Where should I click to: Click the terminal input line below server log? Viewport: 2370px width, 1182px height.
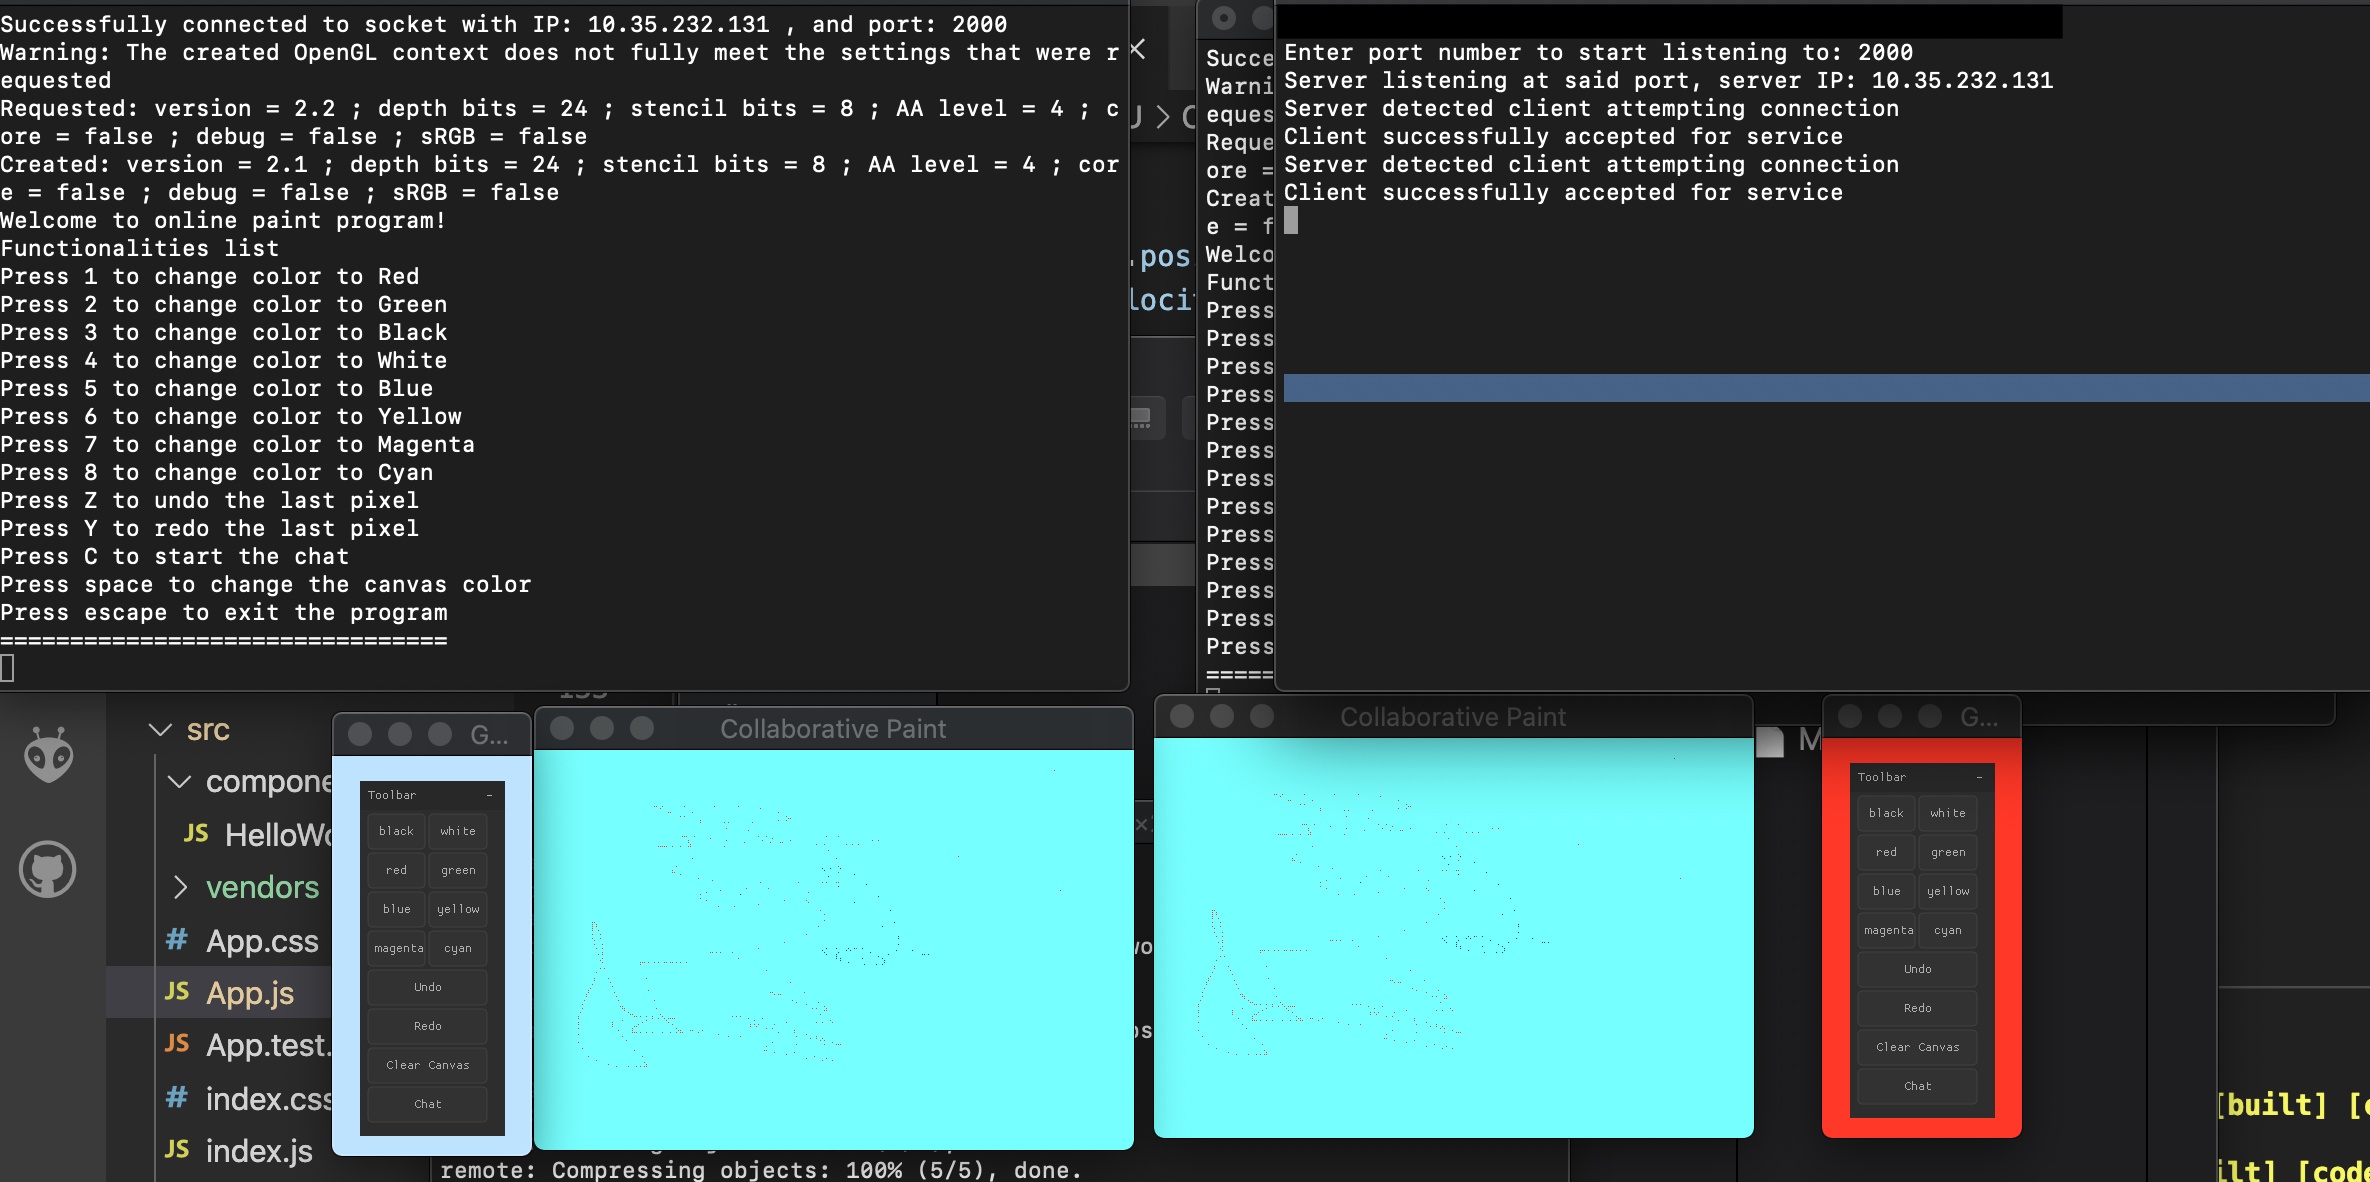(1293, 221)
